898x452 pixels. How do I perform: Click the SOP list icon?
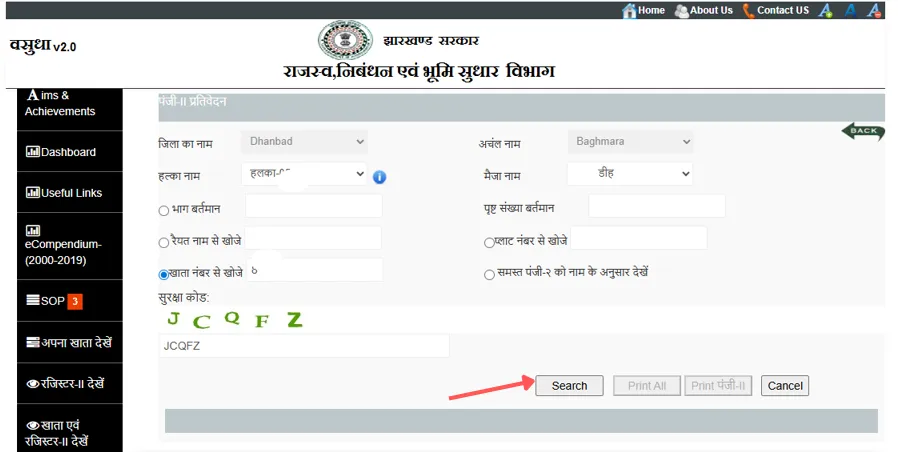(33, 300)
